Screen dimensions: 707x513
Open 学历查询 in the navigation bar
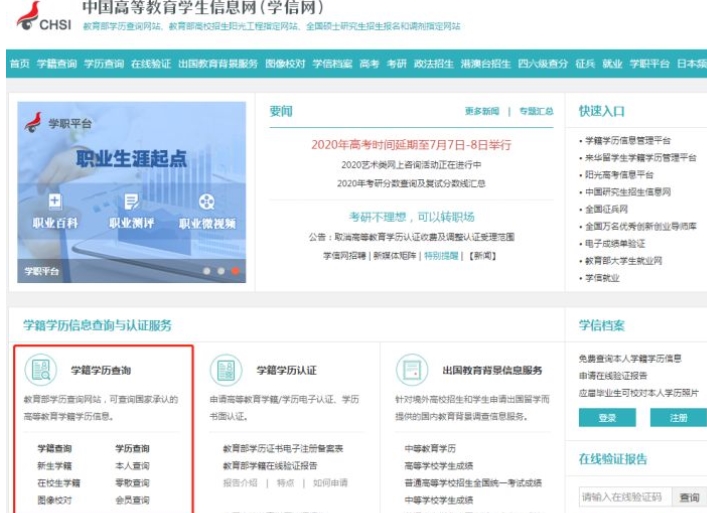[104, 64]
